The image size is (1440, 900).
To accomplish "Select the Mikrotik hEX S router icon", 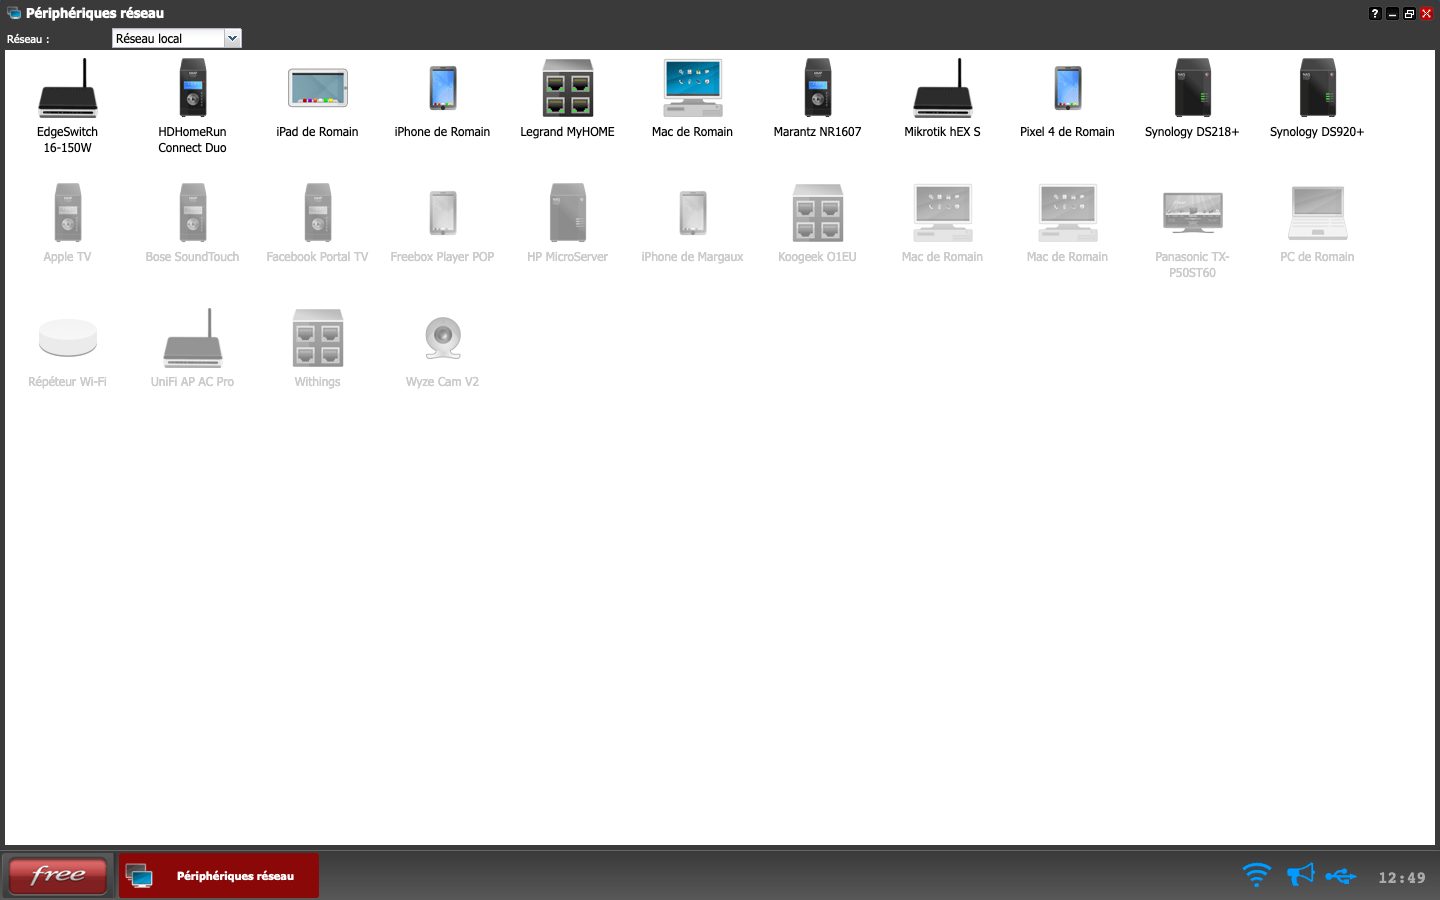I will [942, 88].
